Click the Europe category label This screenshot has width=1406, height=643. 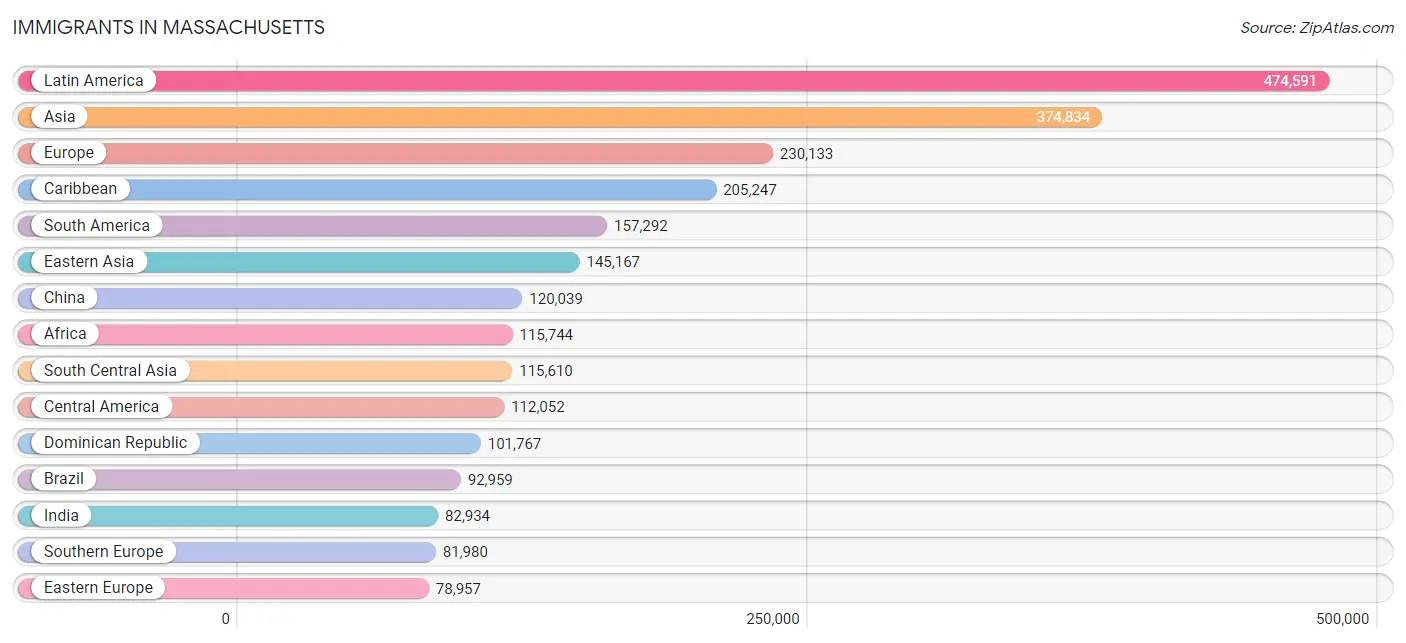click(68, 153)
